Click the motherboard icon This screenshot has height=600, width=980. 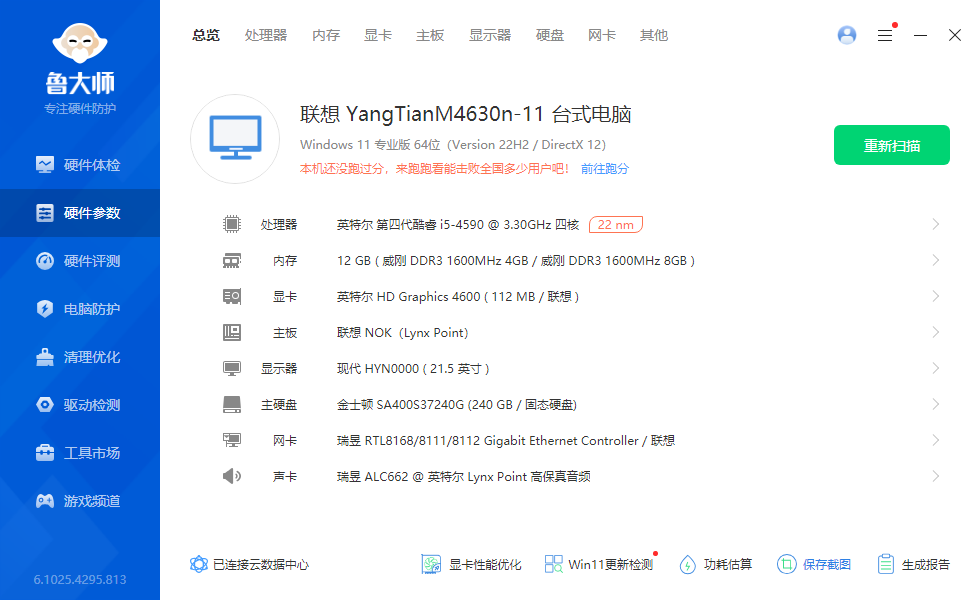[x=232, y=332]
